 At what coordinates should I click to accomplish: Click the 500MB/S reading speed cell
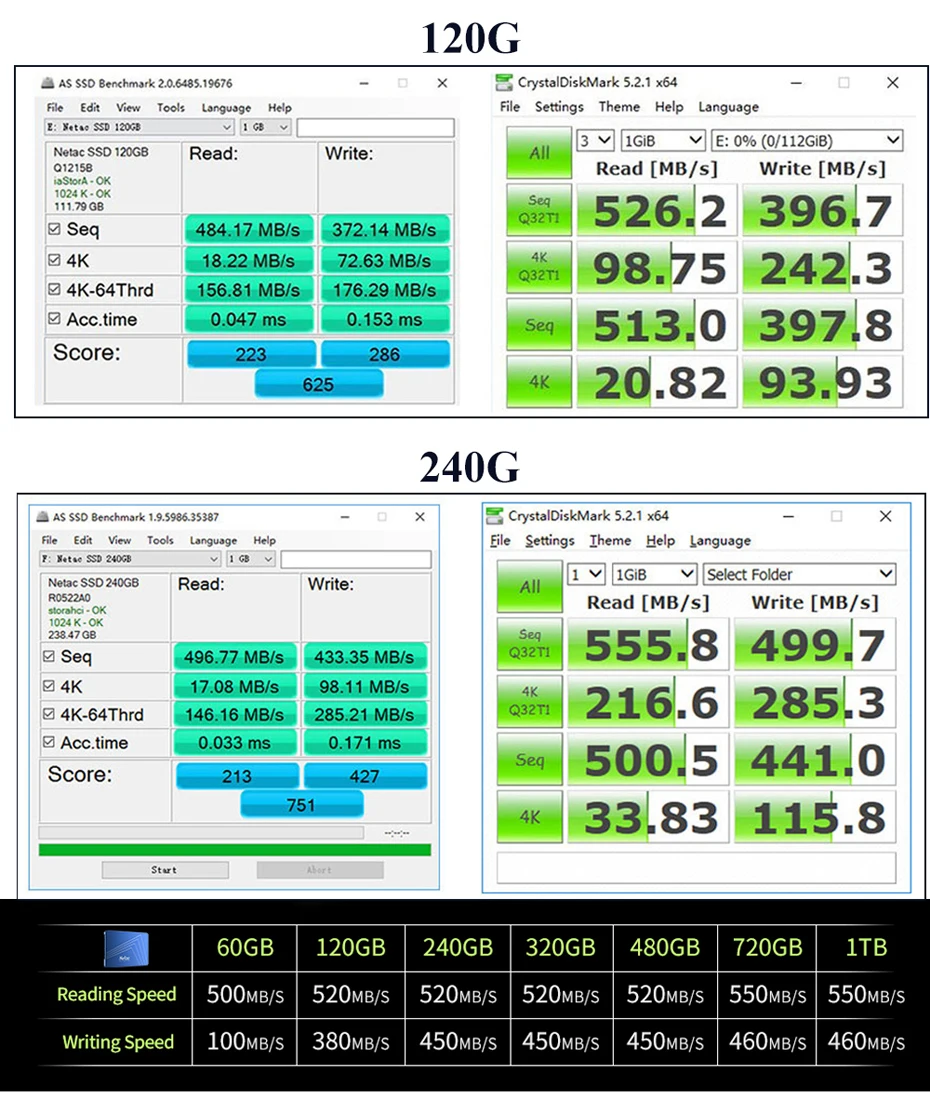[x=245, y=994]
